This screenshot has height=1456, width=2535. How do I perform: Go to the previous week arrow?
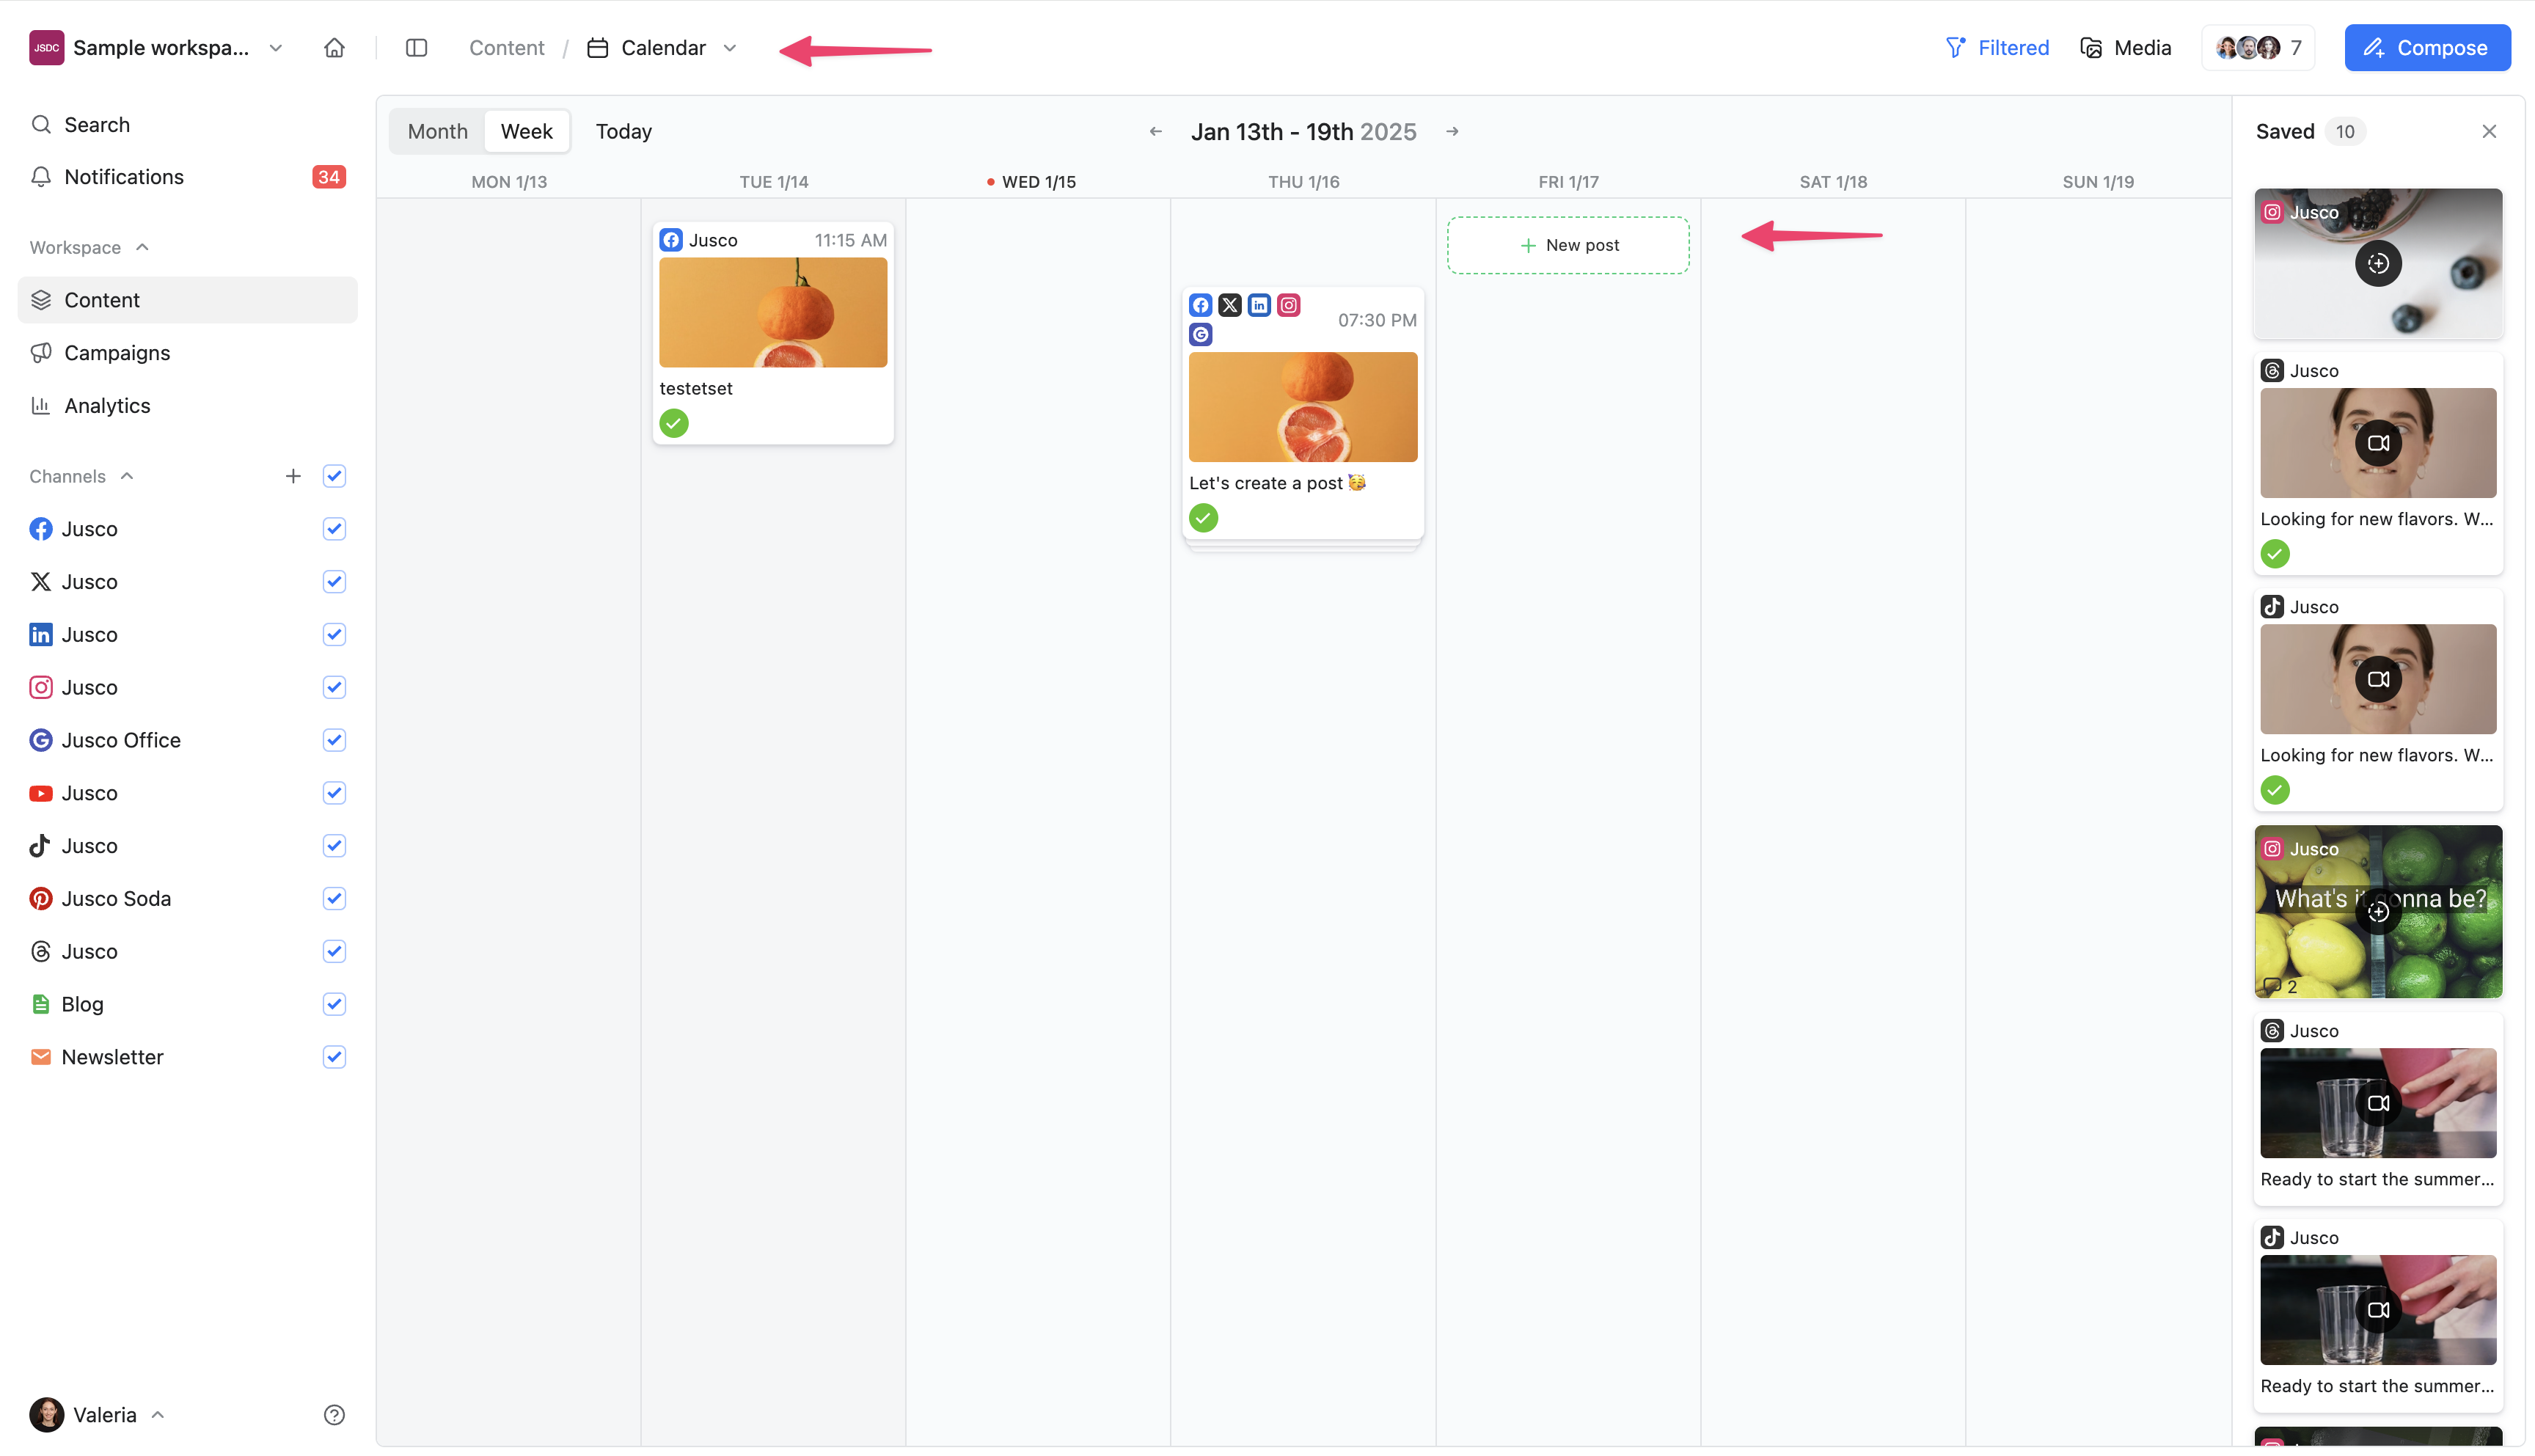1155,131
